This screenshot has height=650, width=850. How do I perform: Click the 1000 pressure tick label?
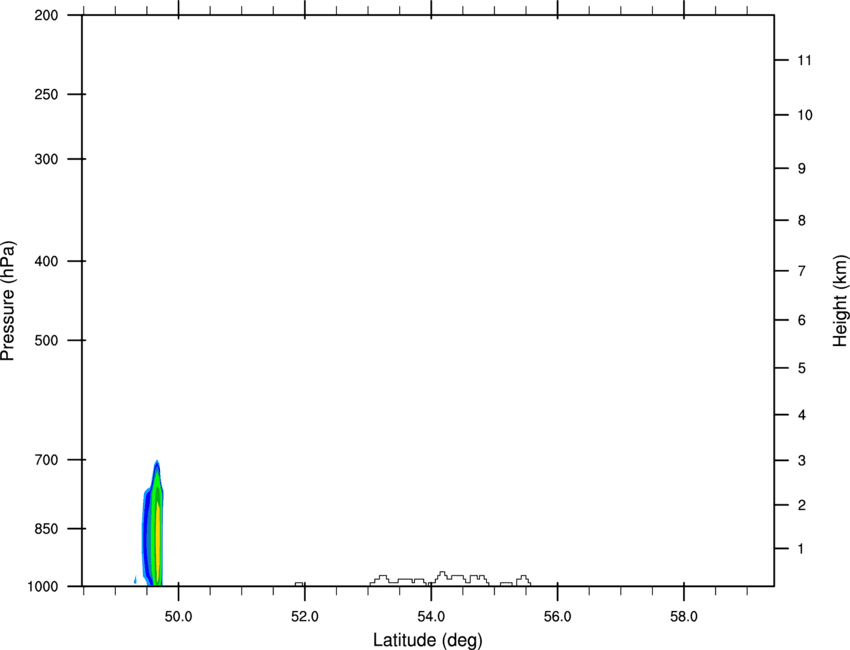42,586
